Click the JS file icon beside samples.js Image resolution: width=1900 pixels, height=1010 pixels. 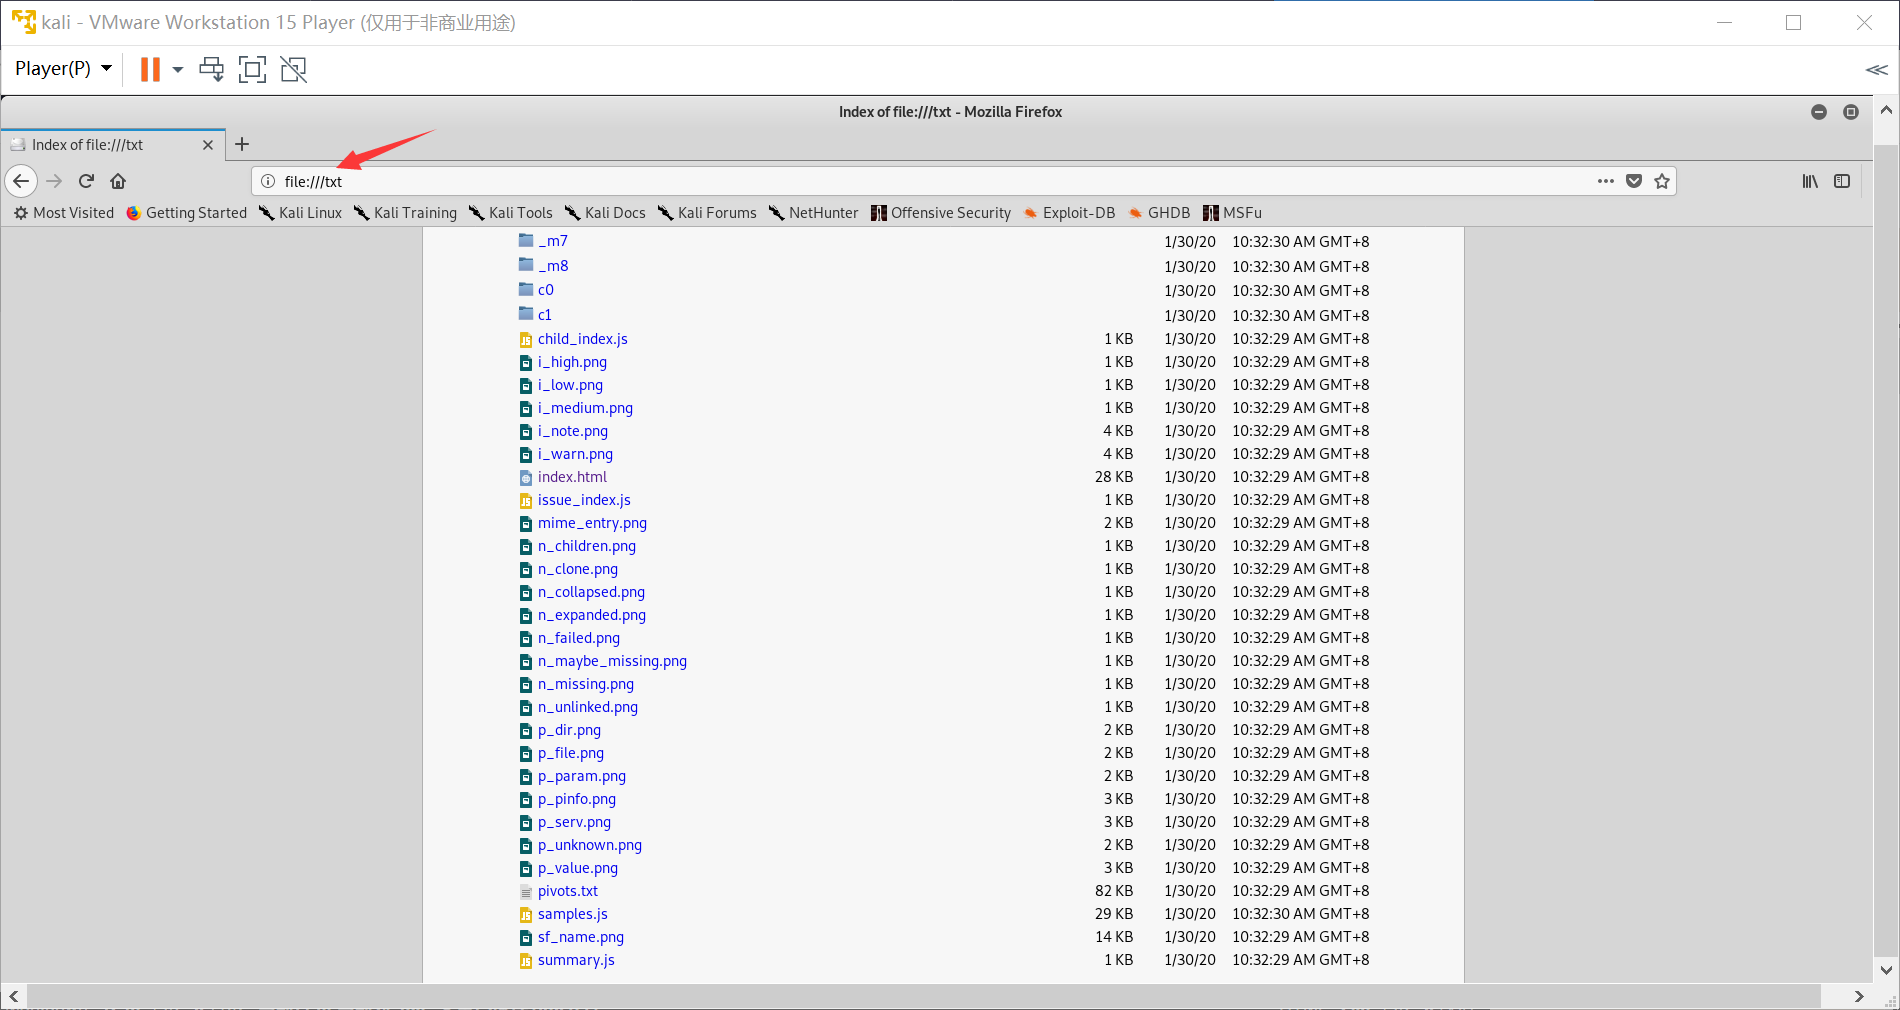pos(526,914)
